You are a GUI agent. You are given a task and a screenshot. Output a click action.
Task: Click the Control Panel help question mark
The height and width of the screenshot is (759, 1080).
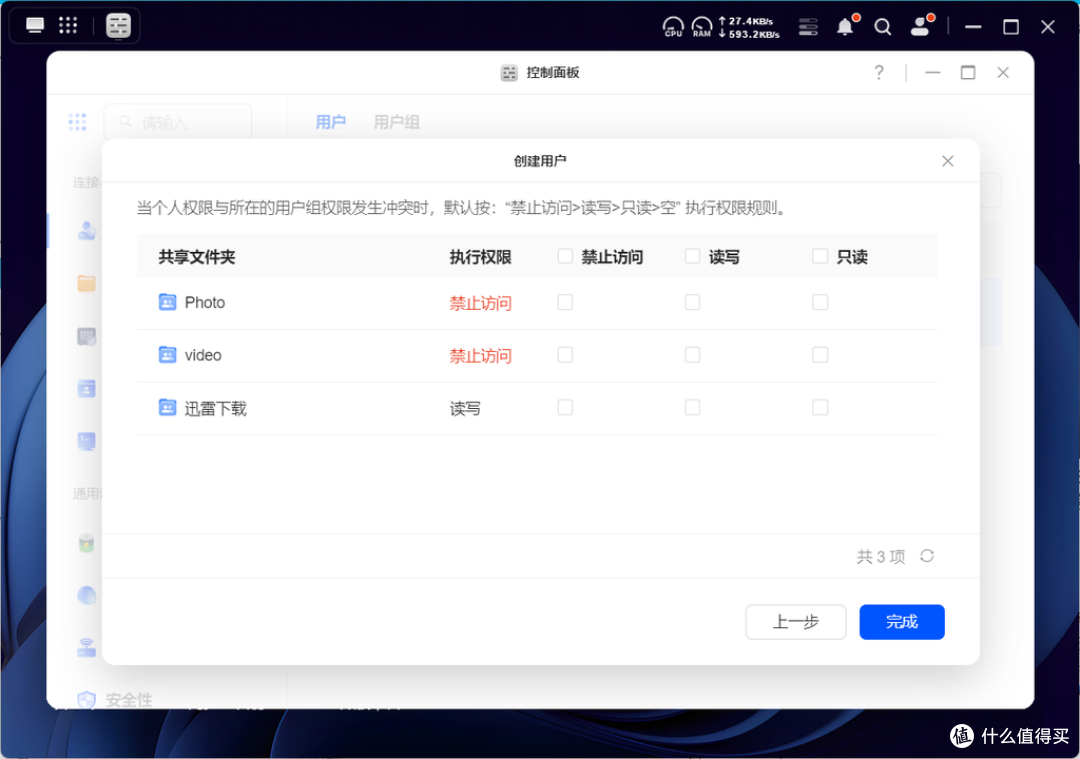879,72
